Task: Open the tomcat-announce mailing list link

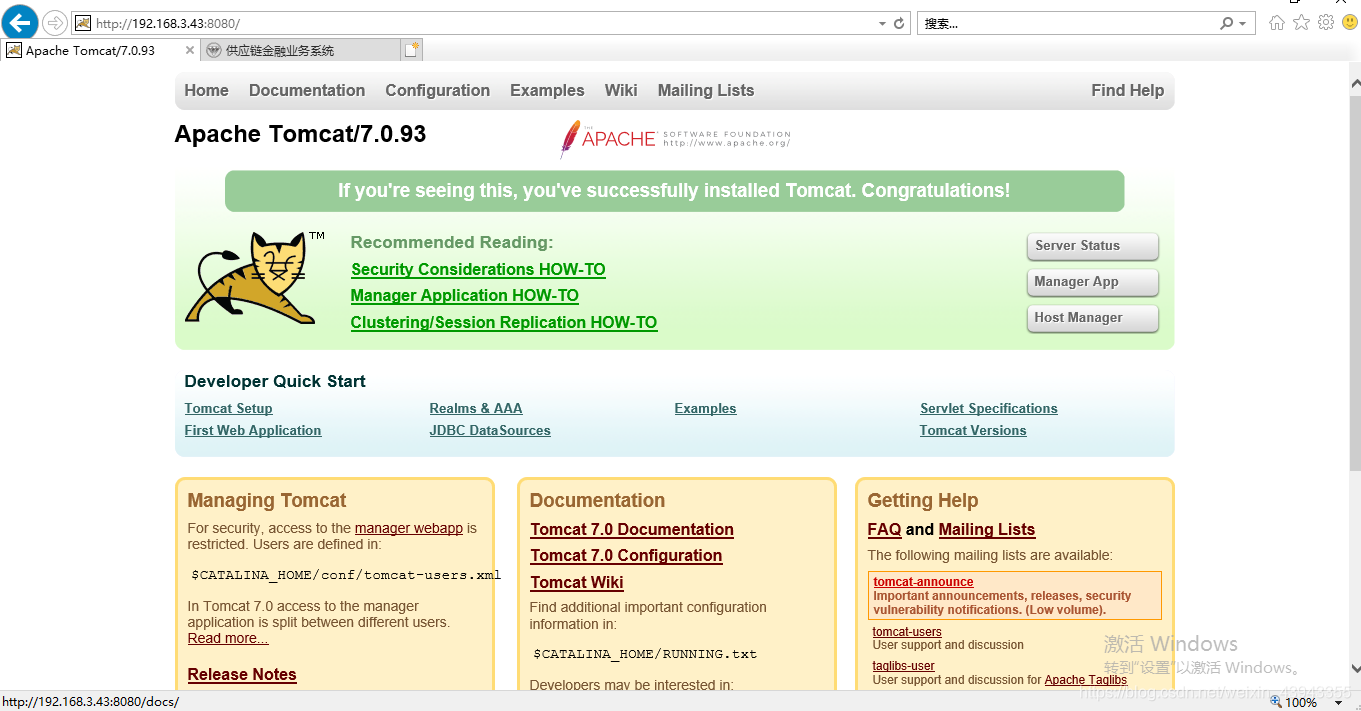Action: click(x=923, y=581)
